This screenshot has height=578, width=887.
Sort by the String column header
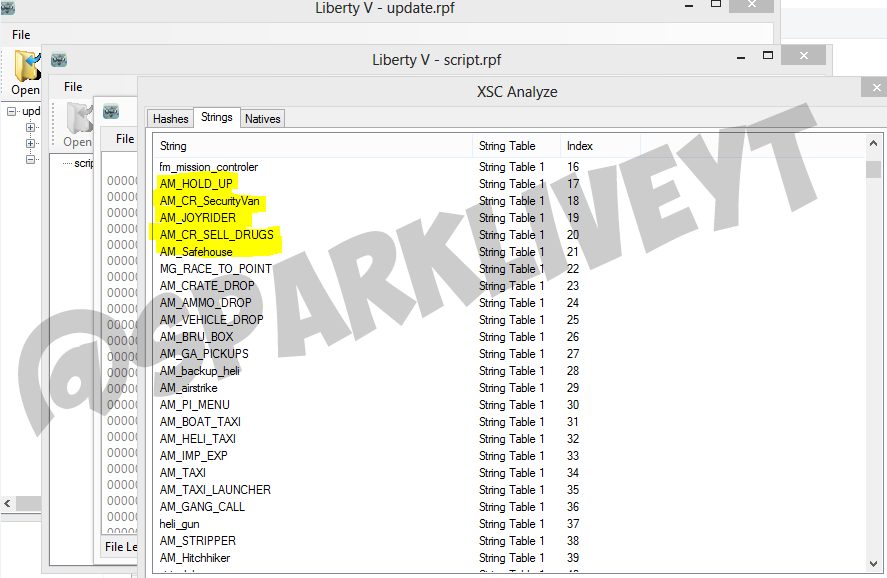tap(313, 146)
